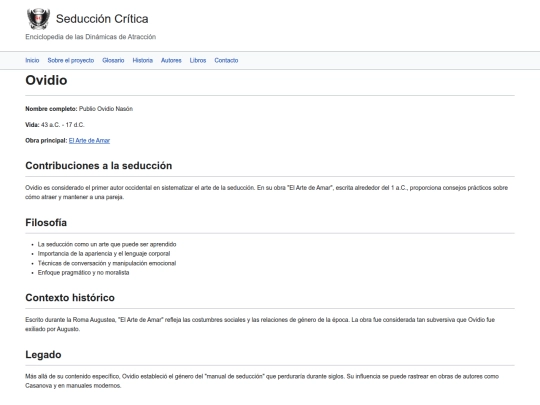
Task: Click bullet La seducción como un arte
Action: point(107,244)
